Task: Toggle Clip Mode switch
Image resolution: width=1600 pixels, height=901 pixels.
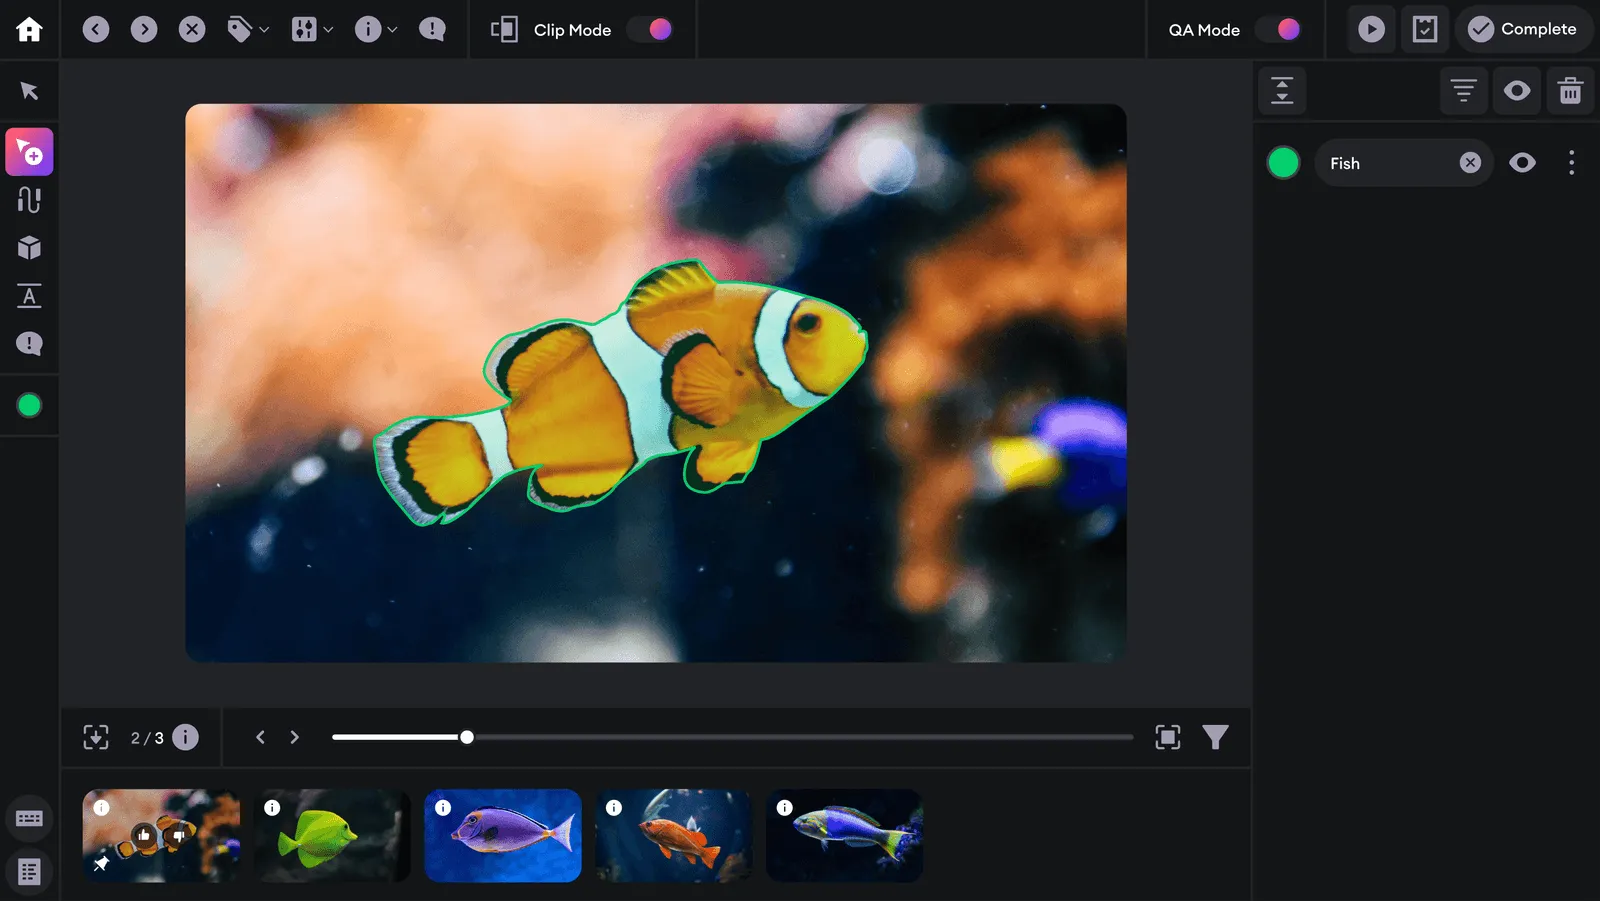Action: 650,30
